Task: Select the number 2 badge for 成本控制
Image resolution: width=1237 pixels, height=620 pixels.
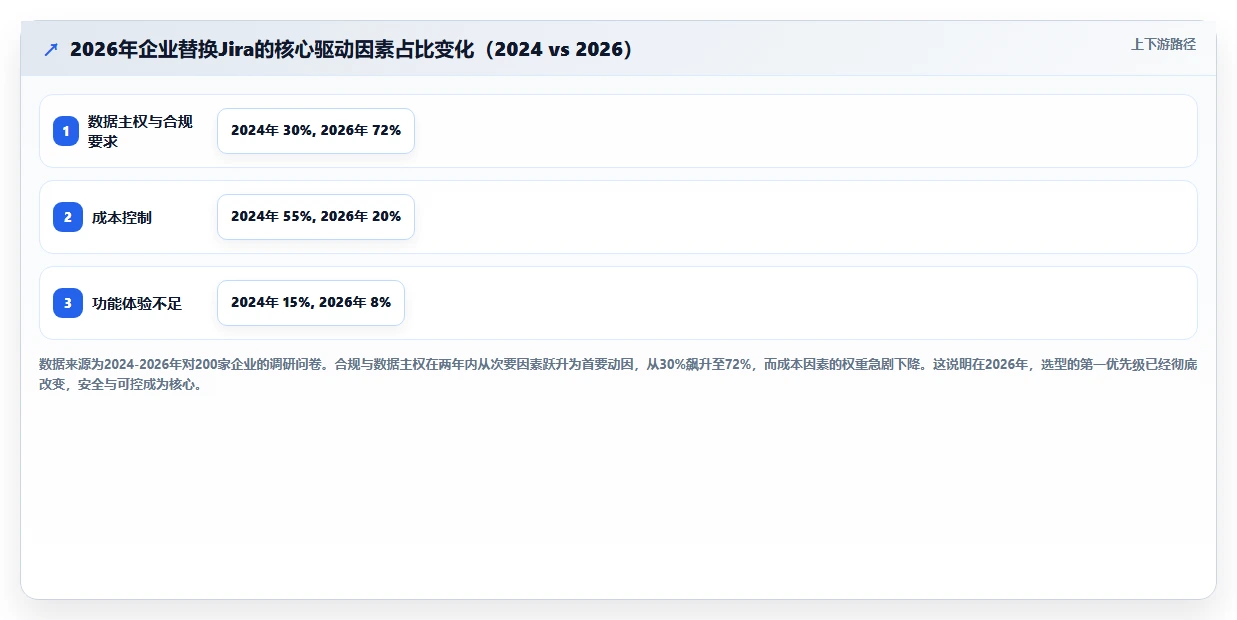Action: point(67,217)
